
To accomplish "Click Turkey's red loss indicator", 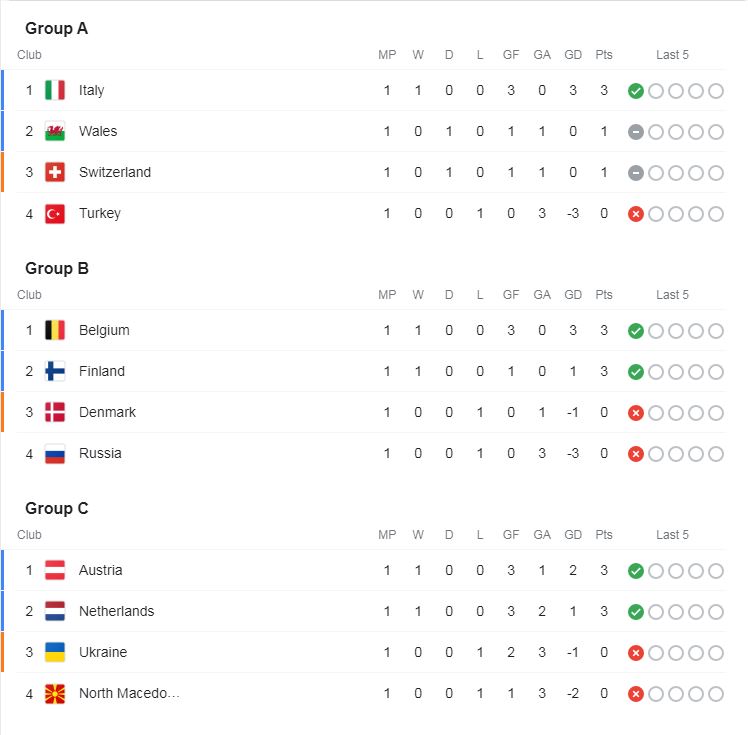I will (x=635, y=214).
